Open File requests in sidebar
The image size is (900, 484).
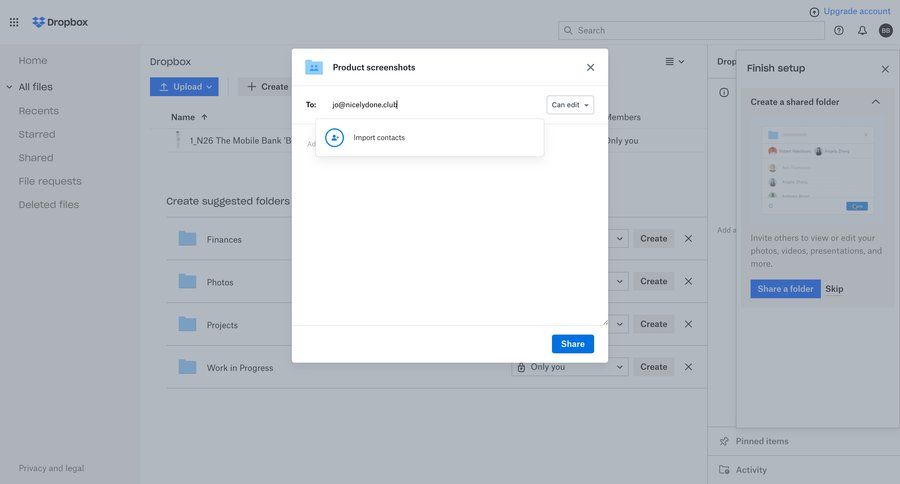pos(50,181)
